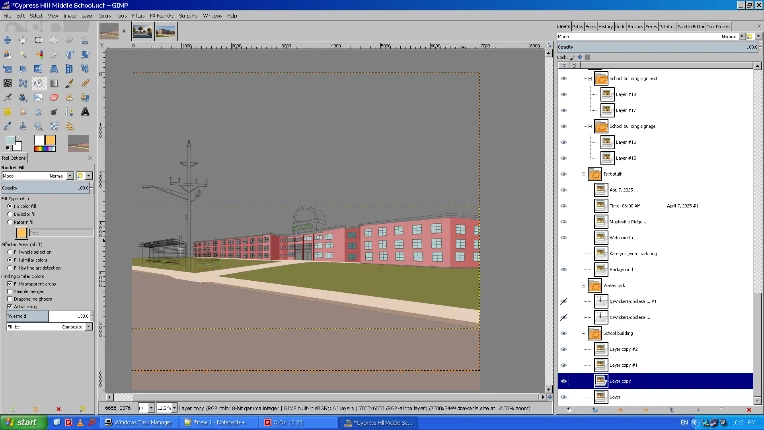Collapse the Text stuff layer group

pyautogui.click(x=583, y=174)
